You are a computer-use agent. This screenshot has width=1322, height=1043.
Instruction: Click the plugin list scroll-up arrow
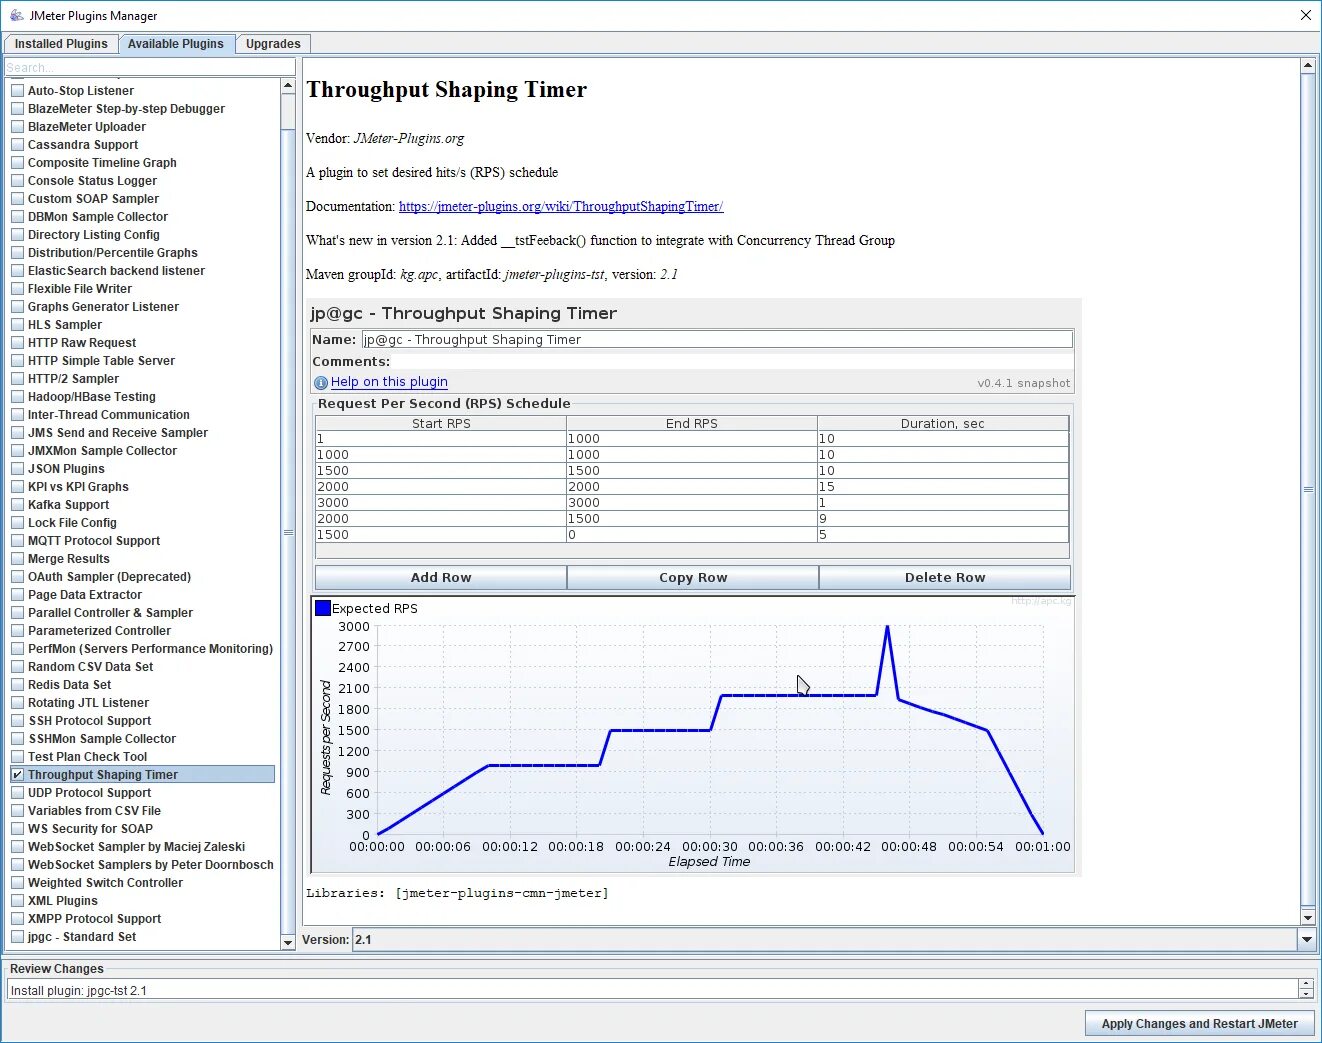[x=288, y=86]
